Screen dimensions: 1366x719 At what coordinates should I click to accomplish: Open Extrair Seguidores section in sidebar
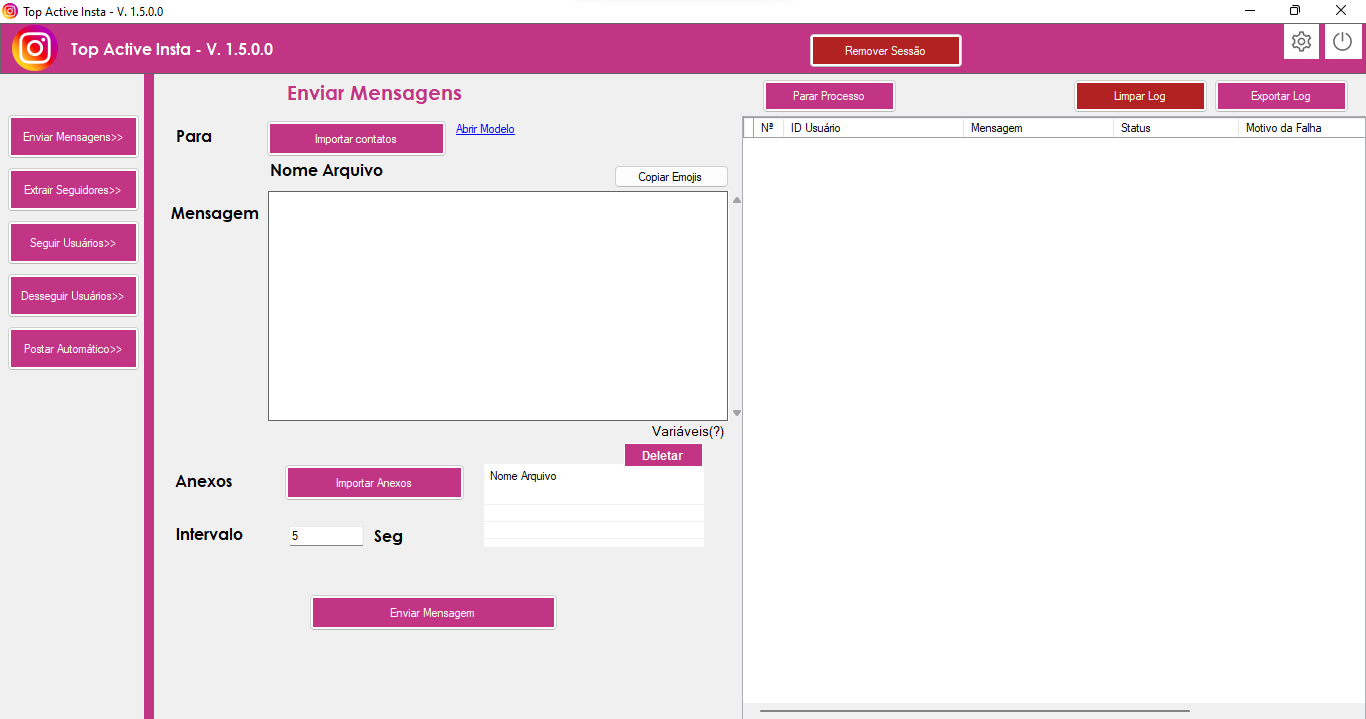pos(73,190)
